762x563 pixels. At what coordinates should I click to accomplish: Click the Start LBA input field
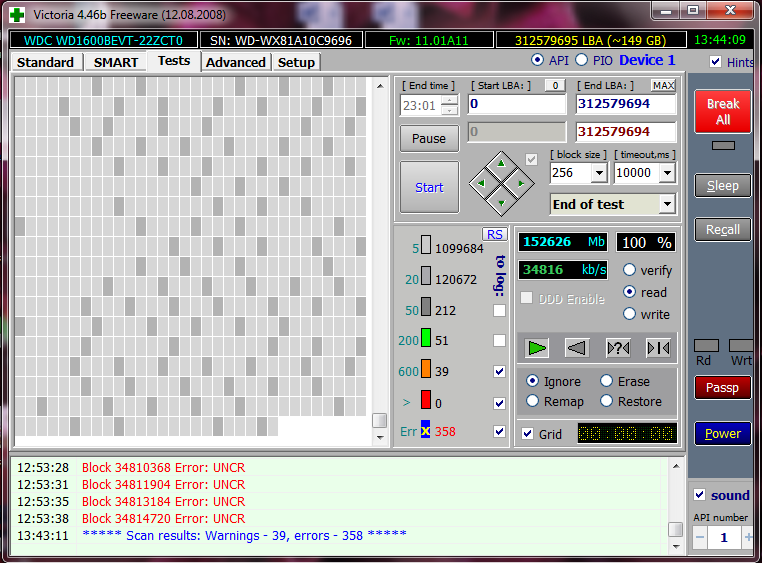(x=516, y=104)
